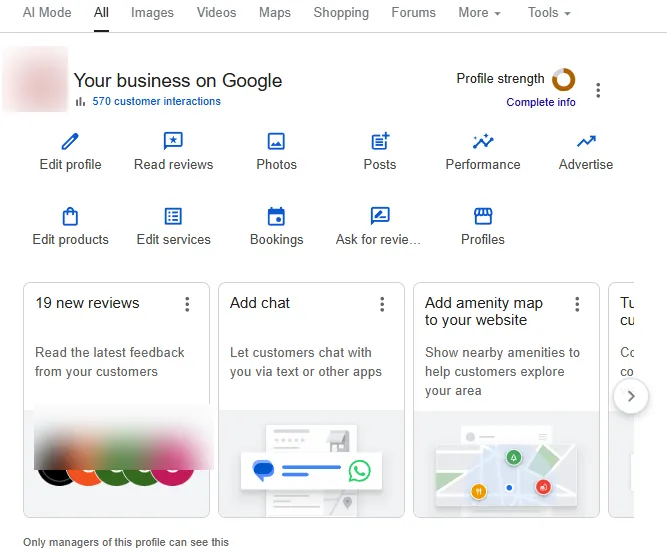Open the Edit products shopping bag icon

point(70,216)
